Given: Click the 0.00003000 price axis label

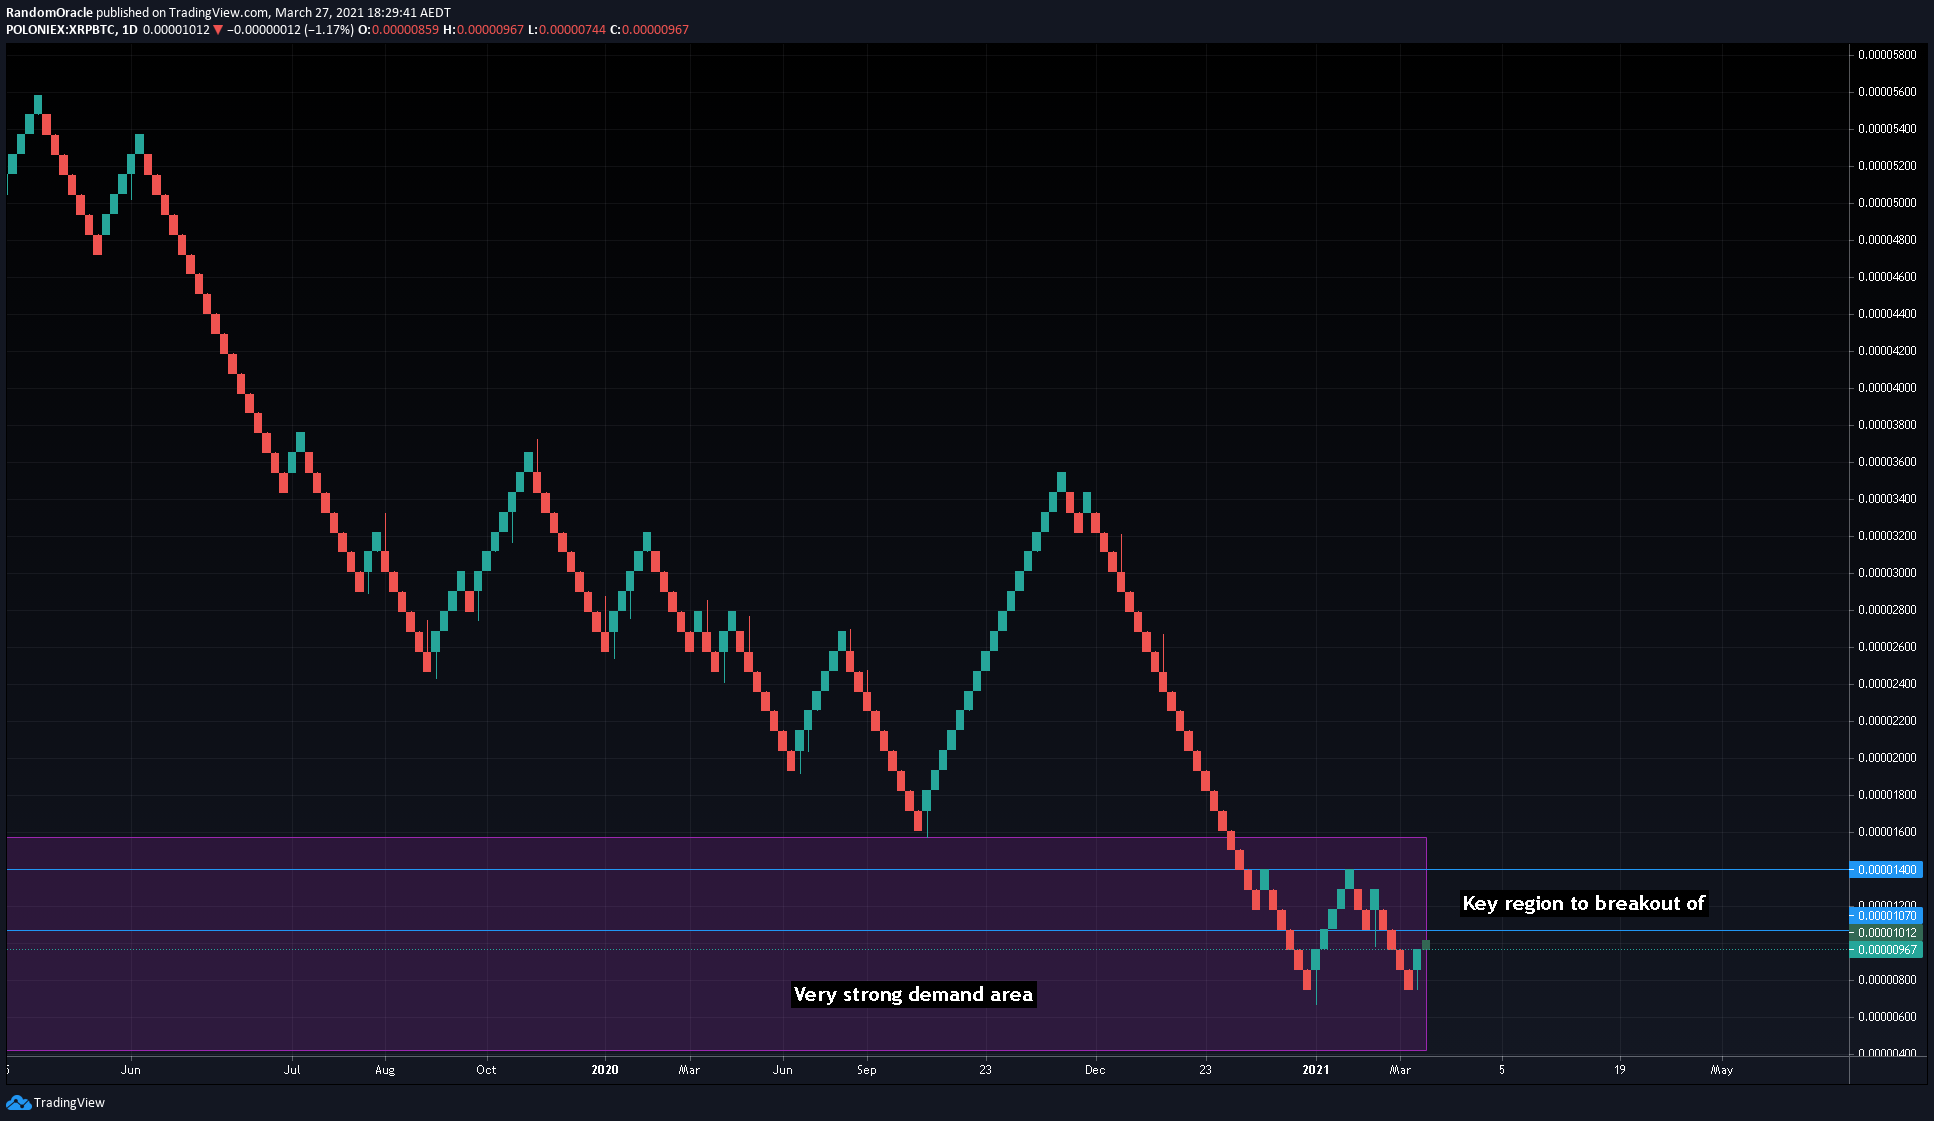Looking at the screenshot, I should click(1887, 572).
